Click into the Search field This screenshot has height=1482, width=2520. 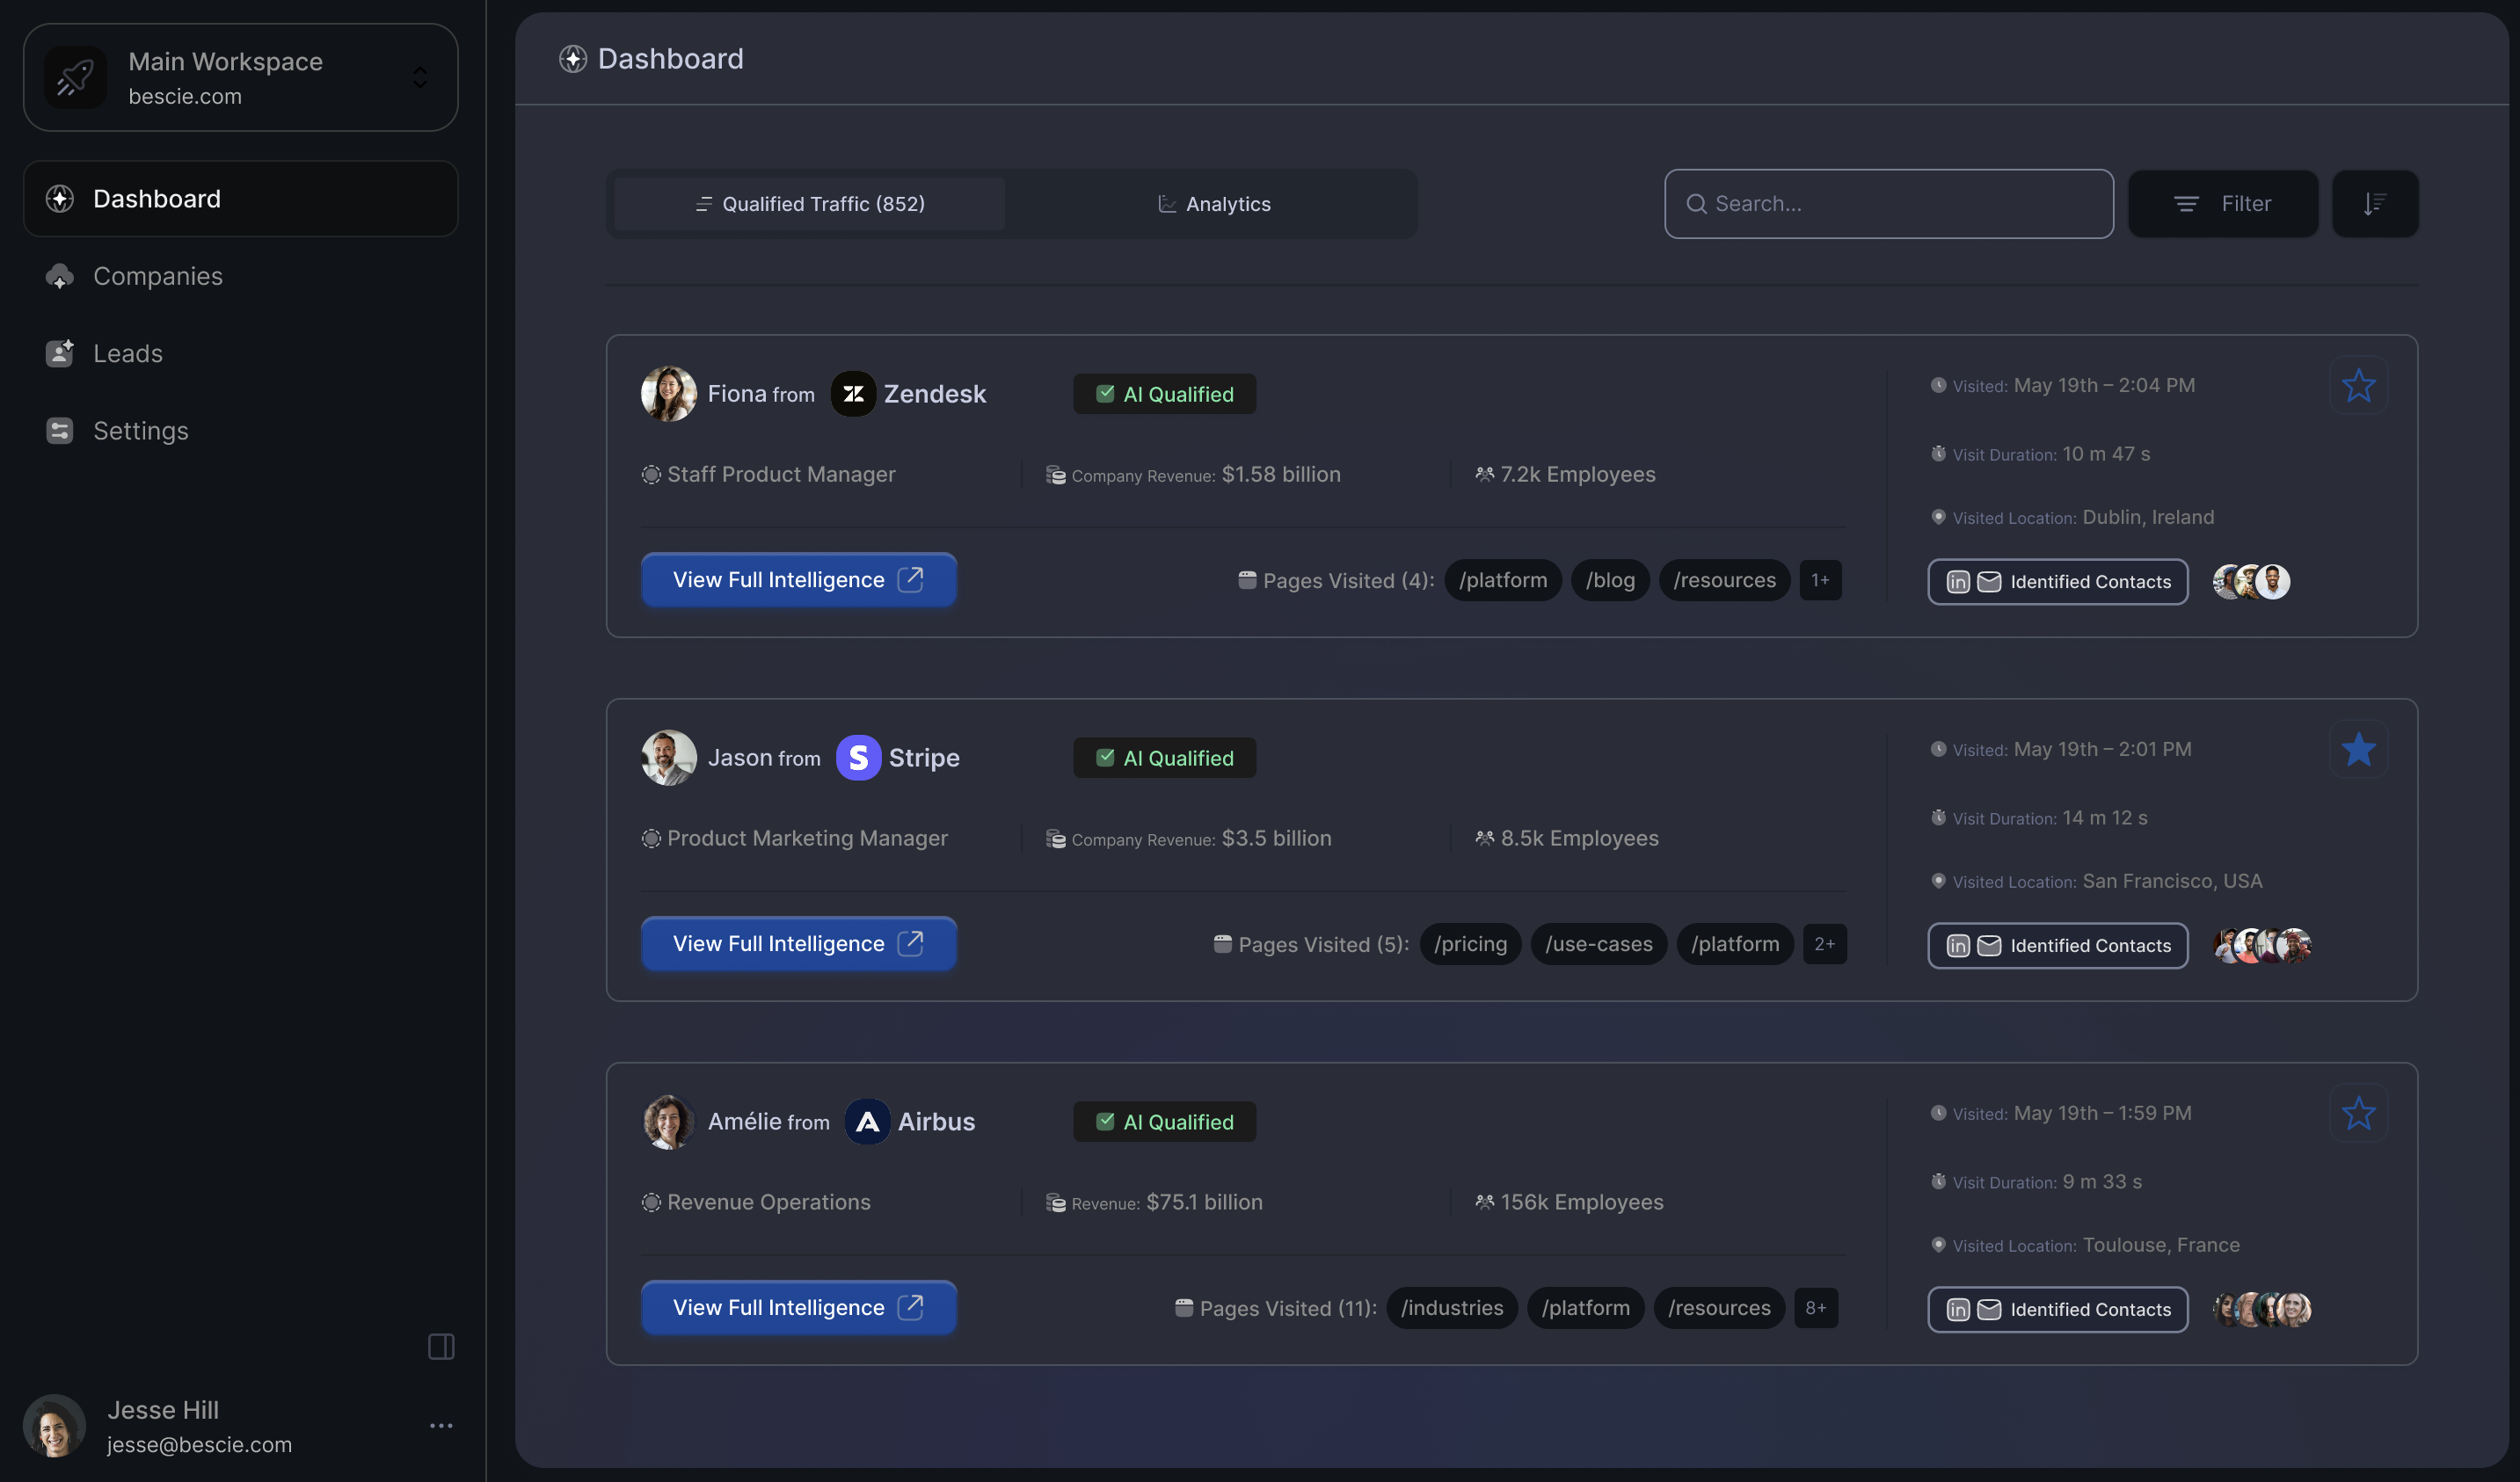1888,204
